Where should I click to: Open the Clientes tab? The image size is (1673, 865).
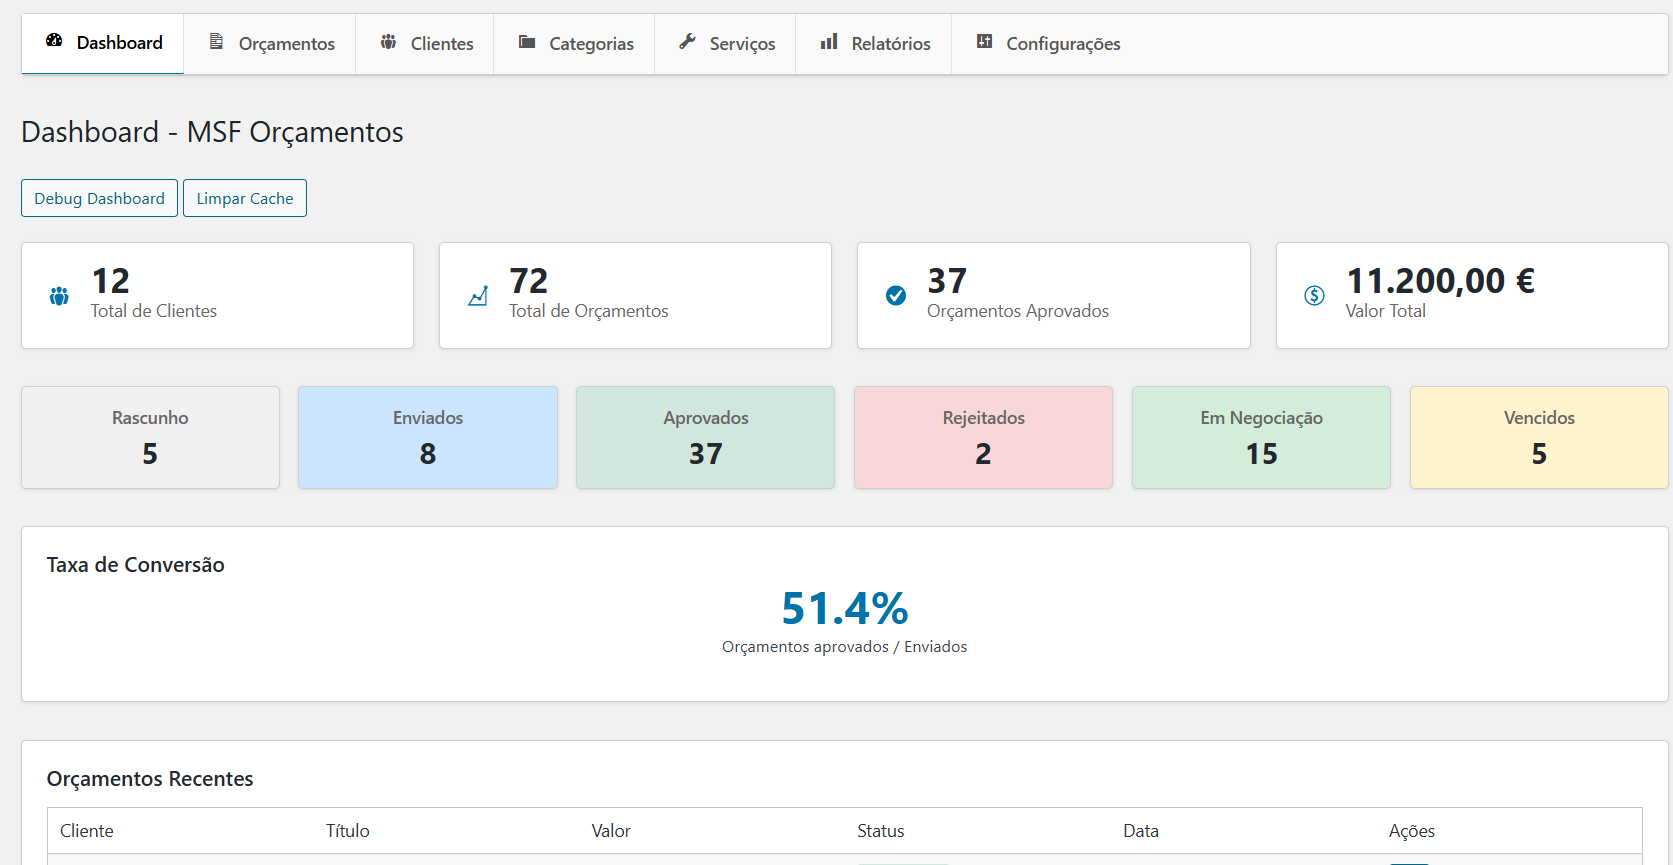pos(426,44)
